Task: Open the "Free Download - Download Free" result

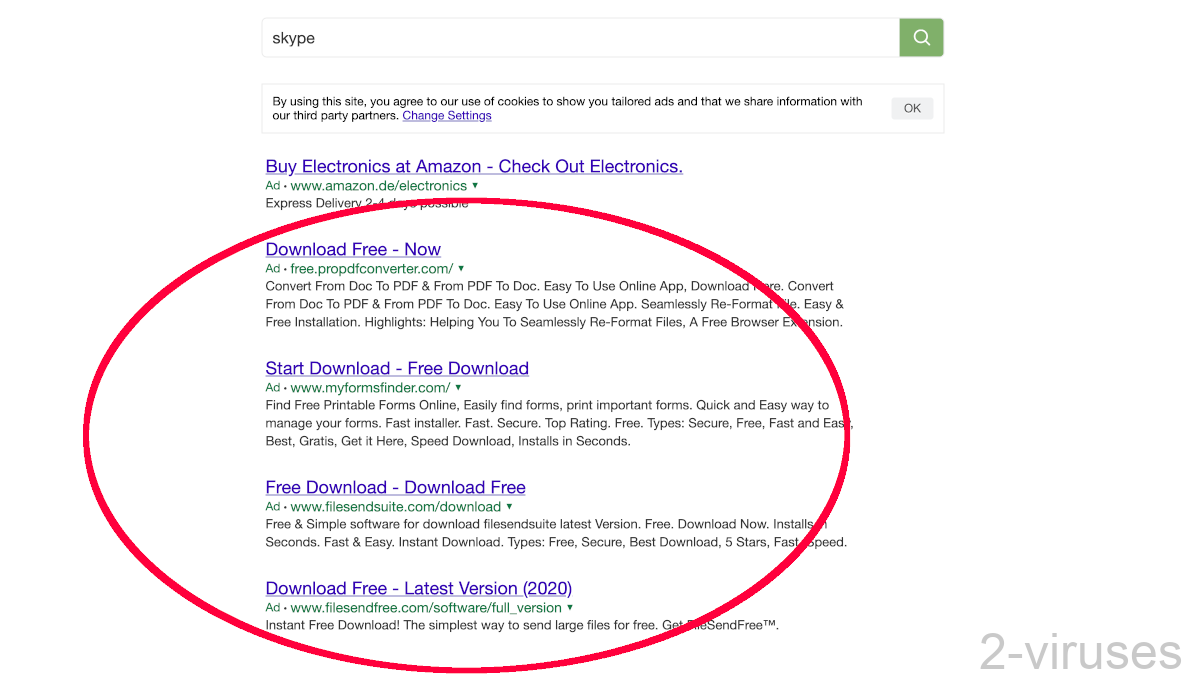Action: click(x=395, y=487)
